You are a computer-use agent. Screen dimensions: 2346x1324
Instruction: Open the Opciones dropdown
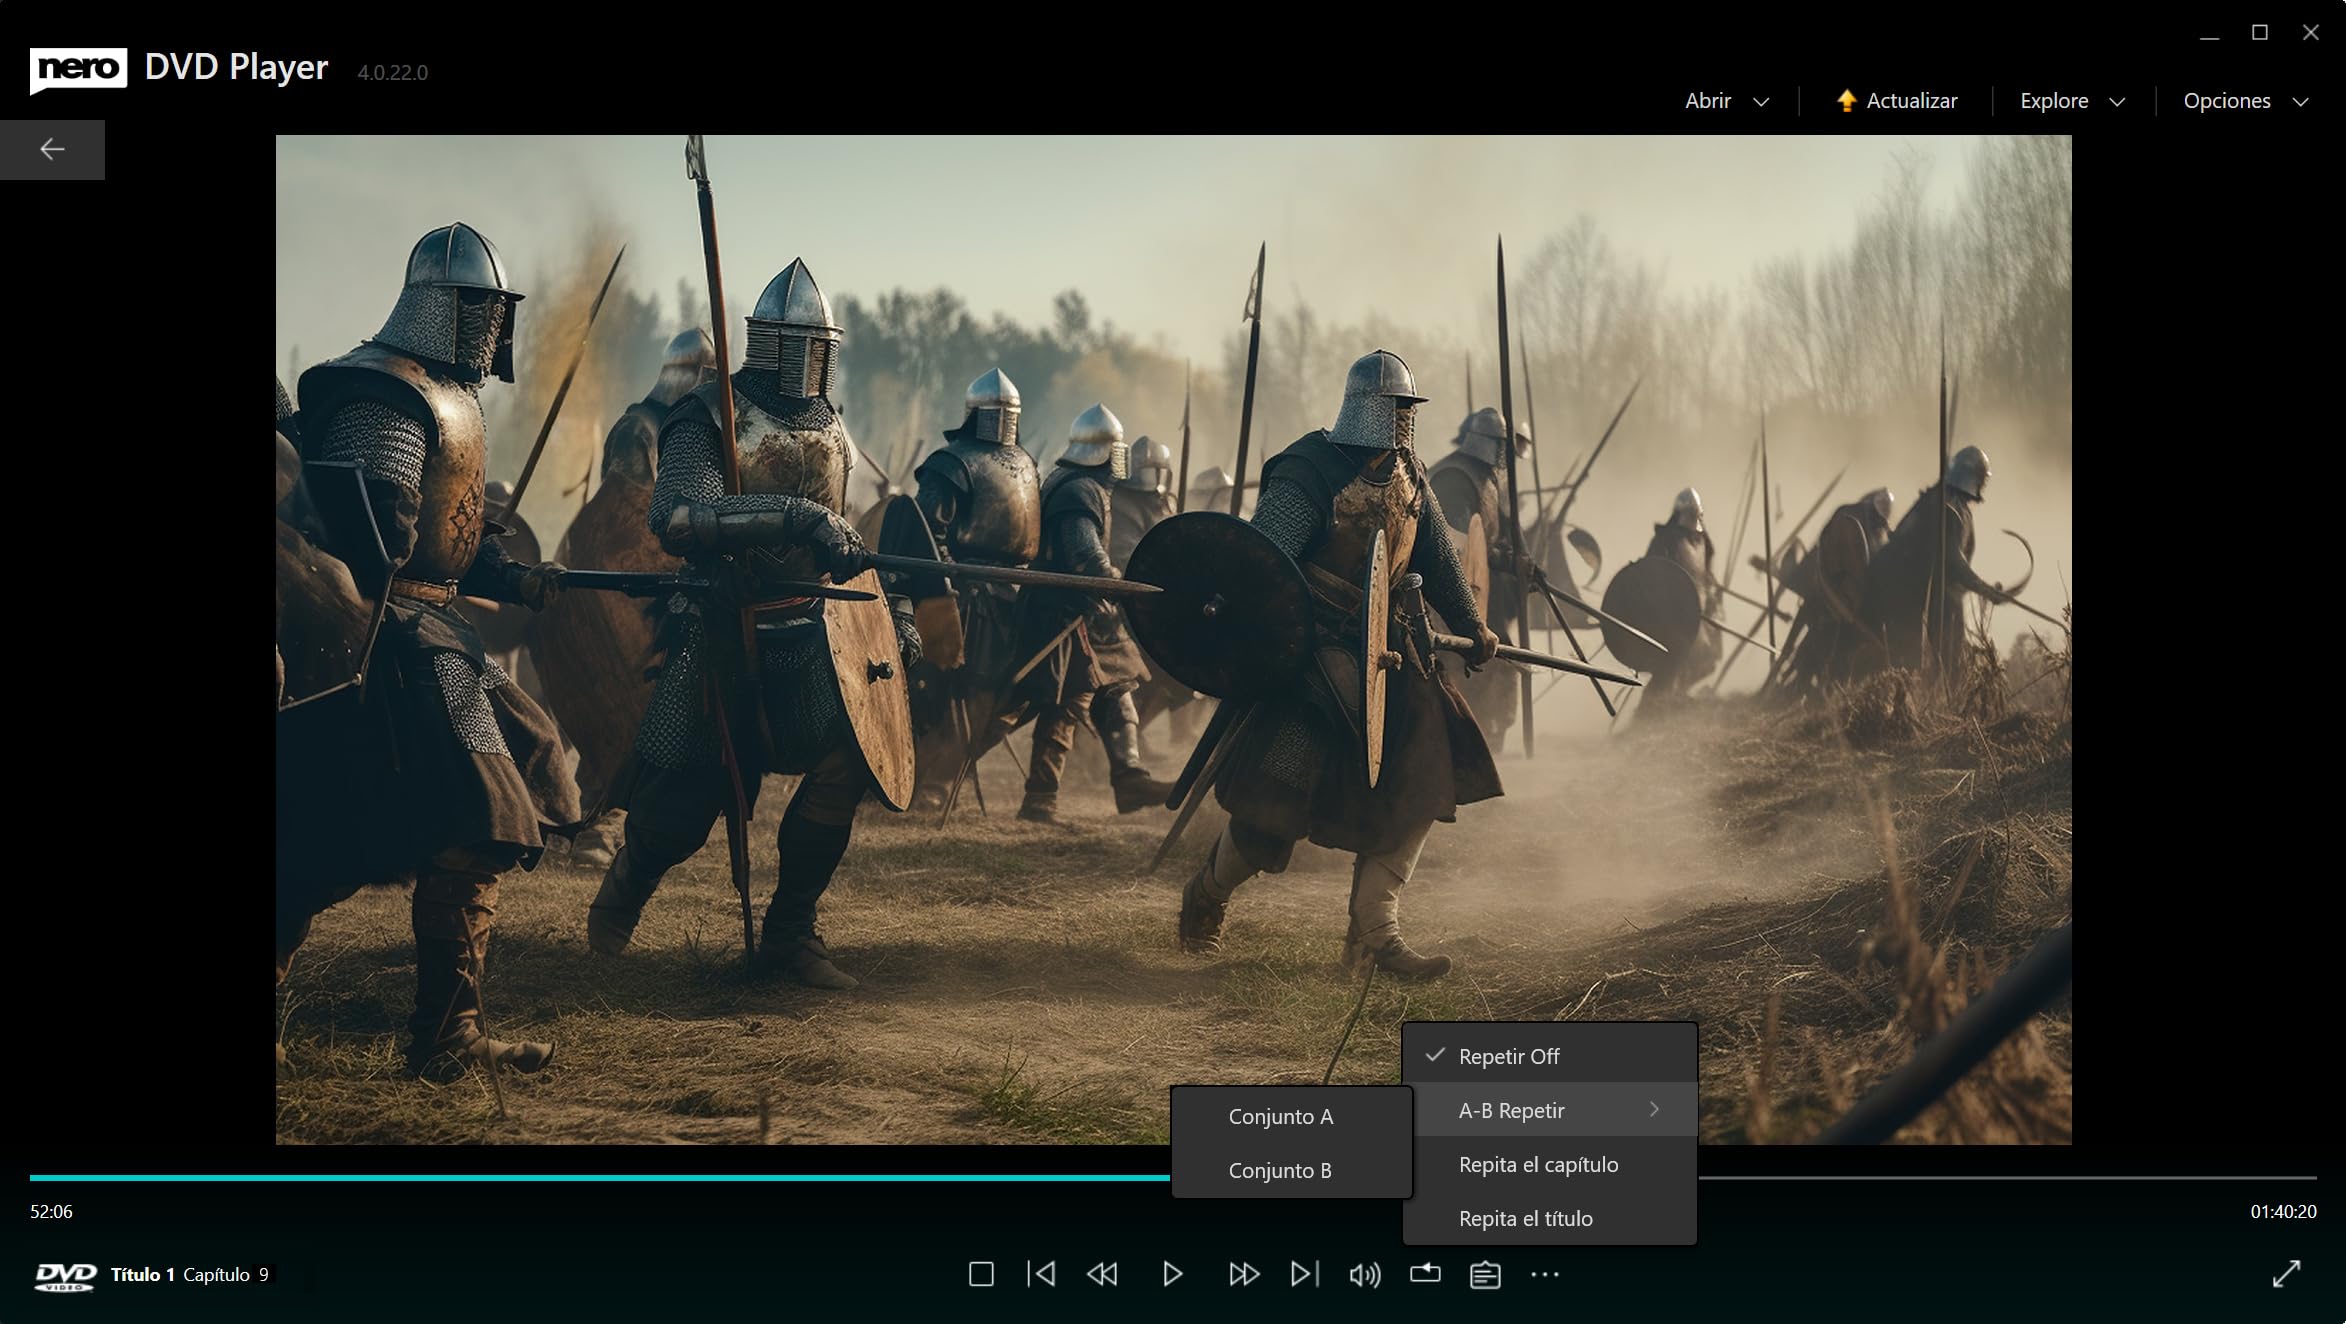[2245, 101]
